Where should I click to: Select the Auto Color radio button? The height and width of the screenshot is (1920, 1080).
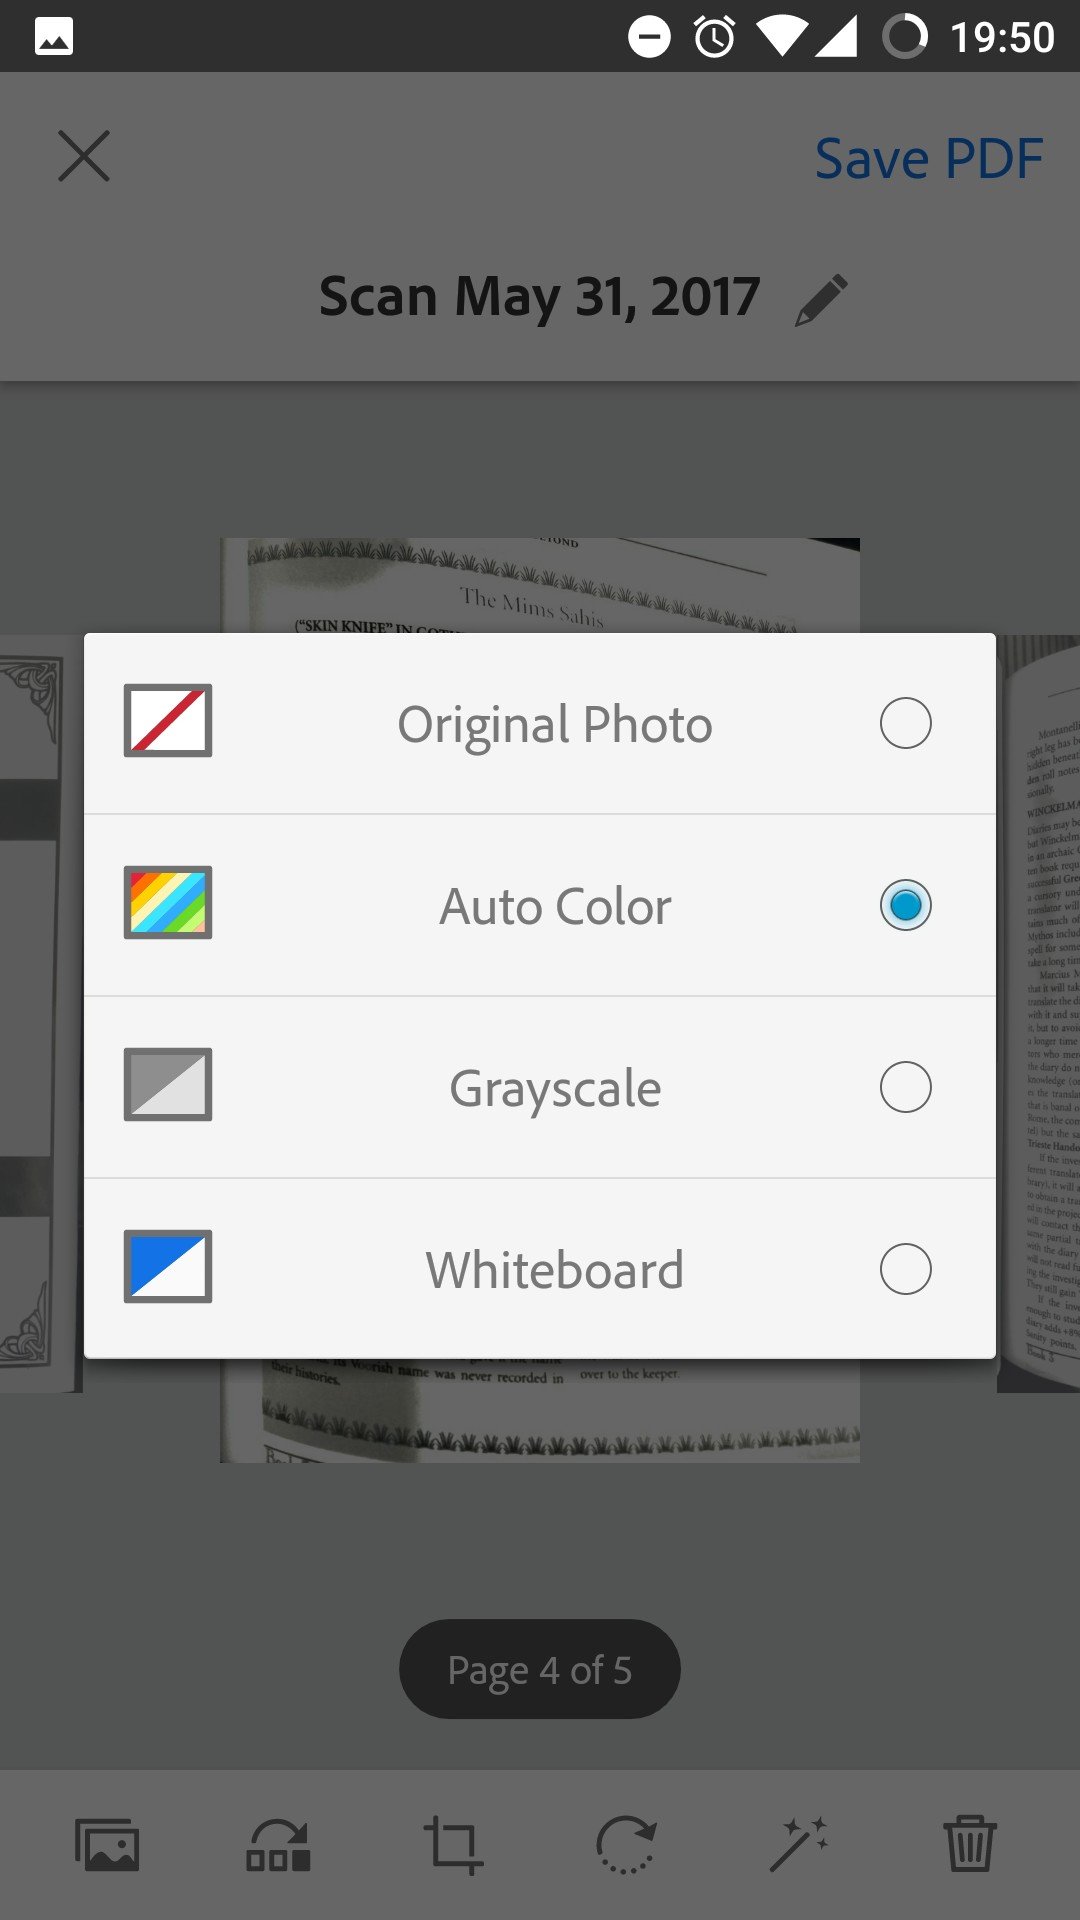[x=906, y=905]
